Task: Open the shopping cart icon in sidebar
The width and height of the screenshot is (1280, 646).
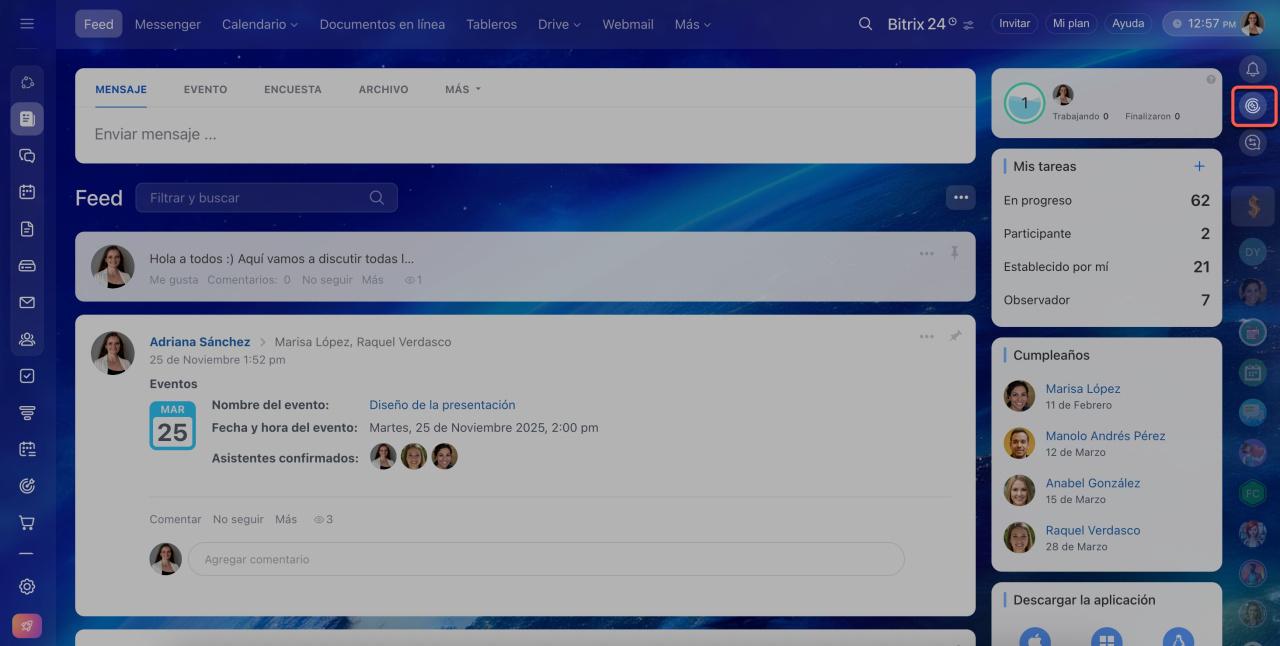Action: pos(27,523)
